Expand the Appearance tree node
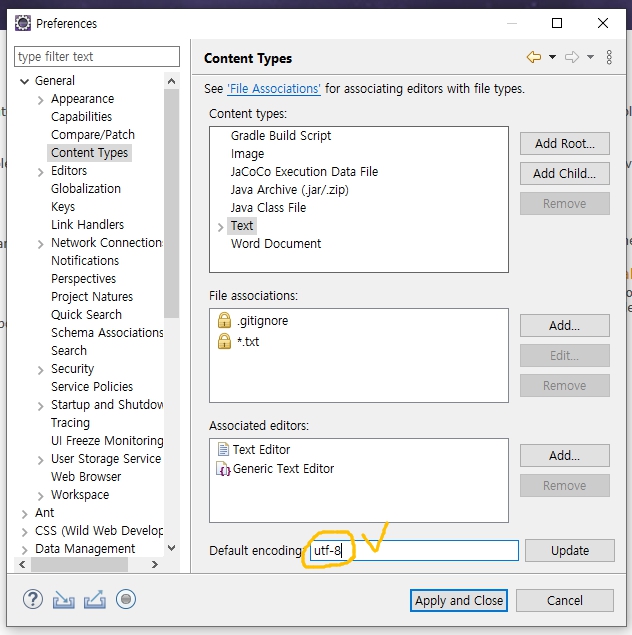Viewport: 632px width, 635px height. coord(40,100)
